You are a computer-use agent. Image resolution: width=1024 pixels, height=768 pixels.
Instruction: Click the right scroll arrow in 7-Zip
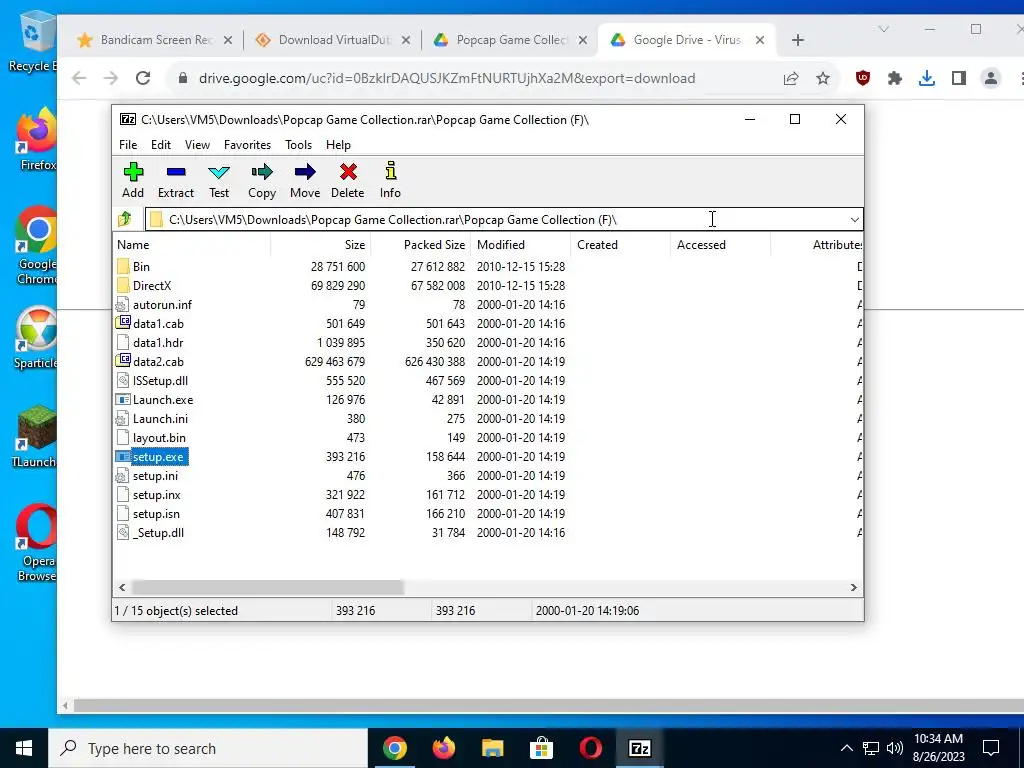coord(854,588)
